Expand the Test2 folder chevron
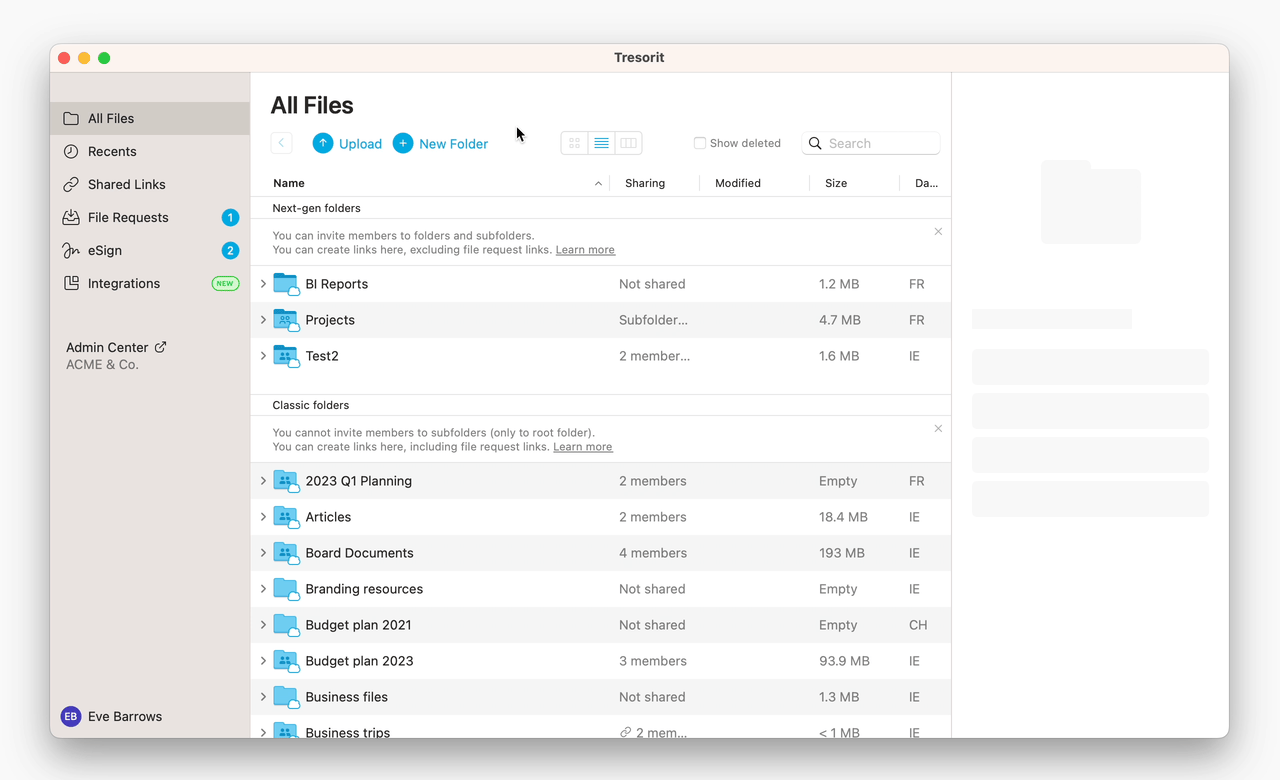1280x780 pixels. (263, 356)
